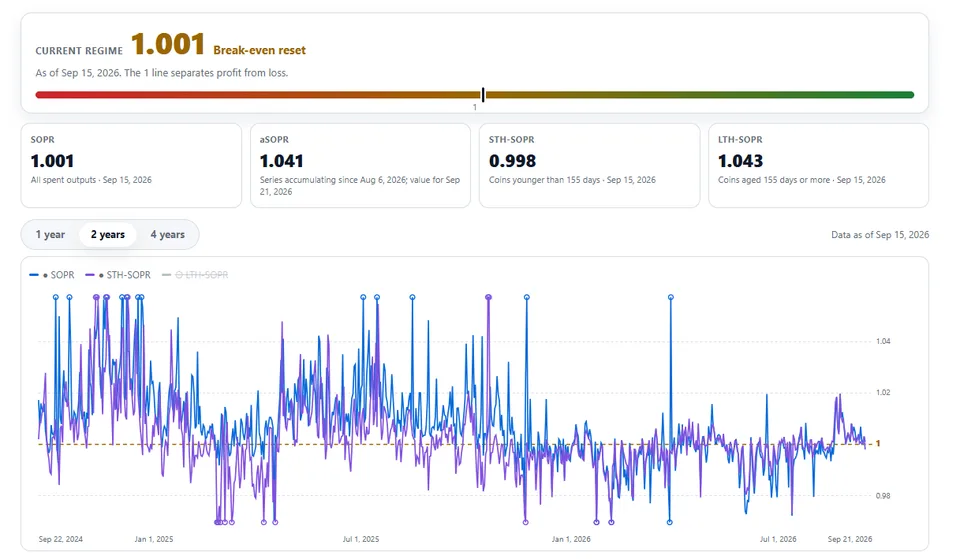Viewport: 960px width, 559px height.
Task: Click the 'Sep 22, 2024' axis label
Action: [x=61, y=539]
